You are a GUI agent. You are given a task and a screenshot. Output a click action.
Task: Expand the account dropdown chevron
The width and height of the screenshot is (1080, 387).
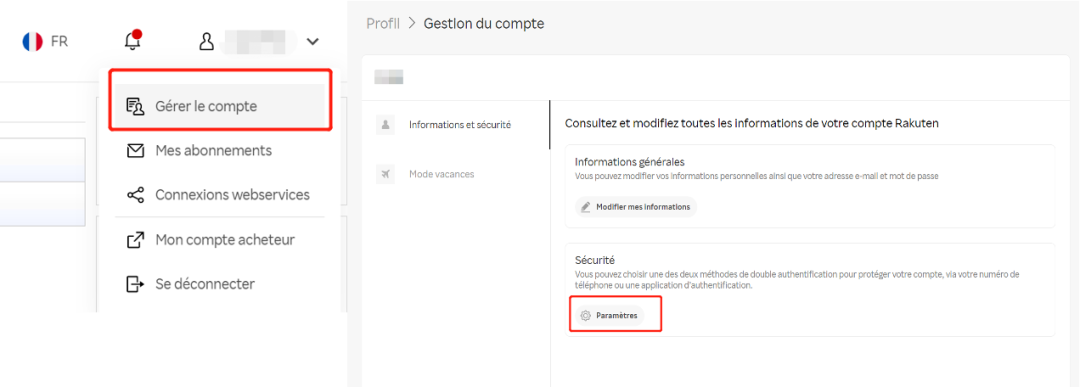[x=313, y=42]
